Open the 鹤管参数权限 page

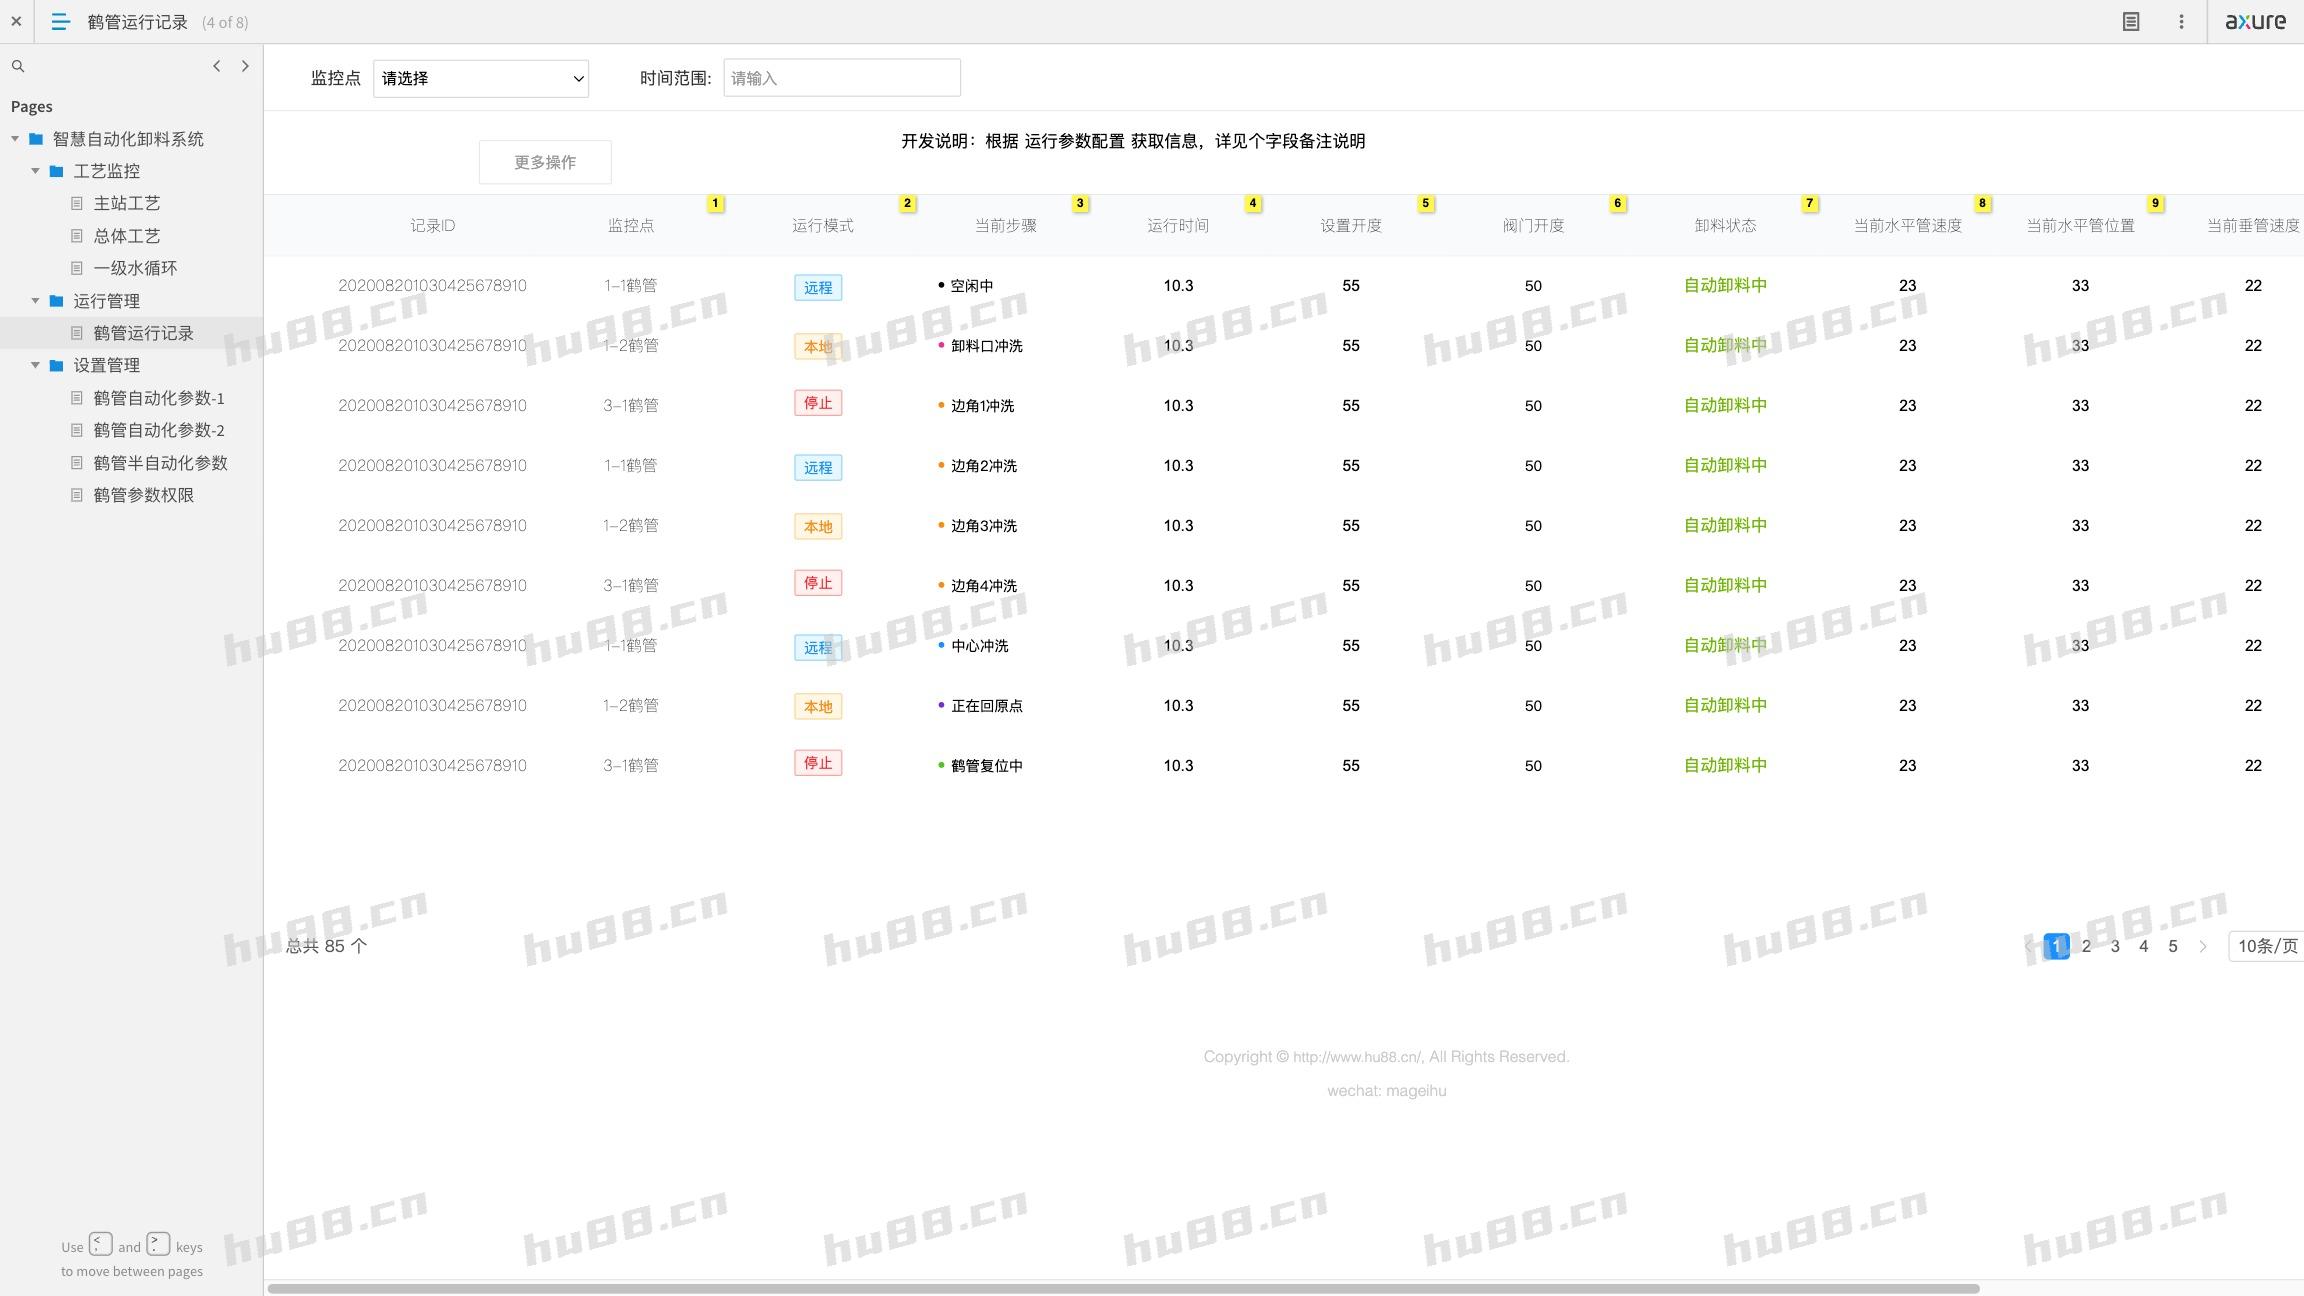(x=143, y=495)
